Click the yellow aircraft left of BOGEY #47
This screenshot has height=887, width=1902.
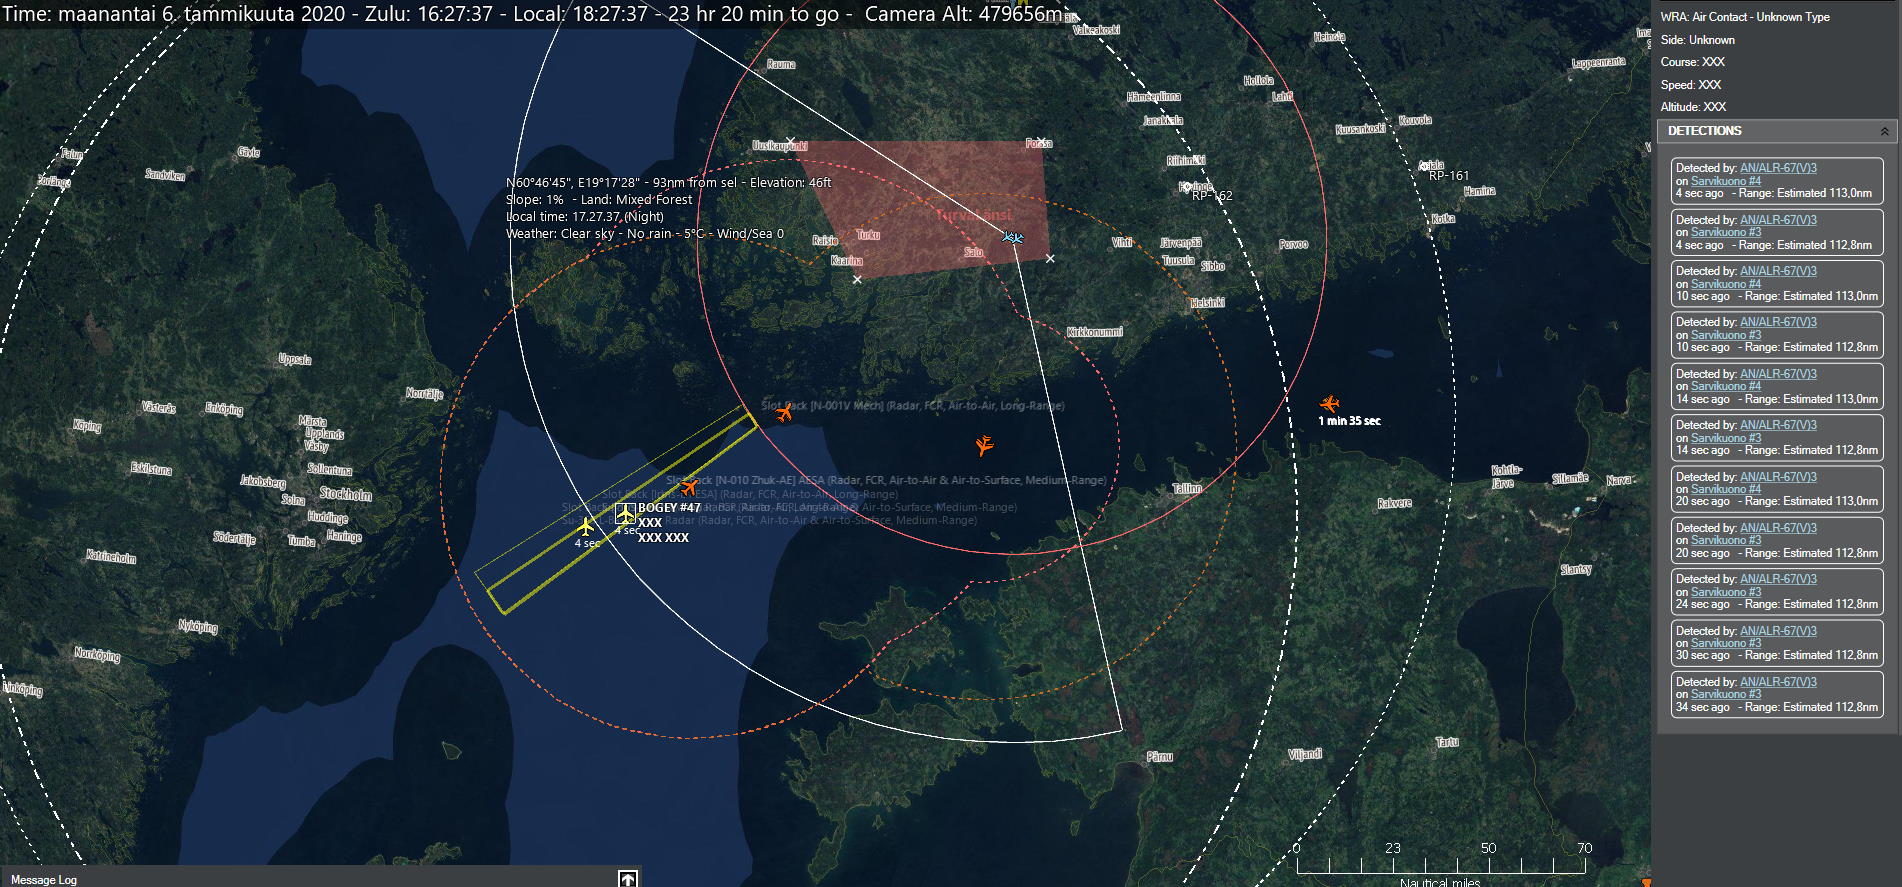[586, 526]
